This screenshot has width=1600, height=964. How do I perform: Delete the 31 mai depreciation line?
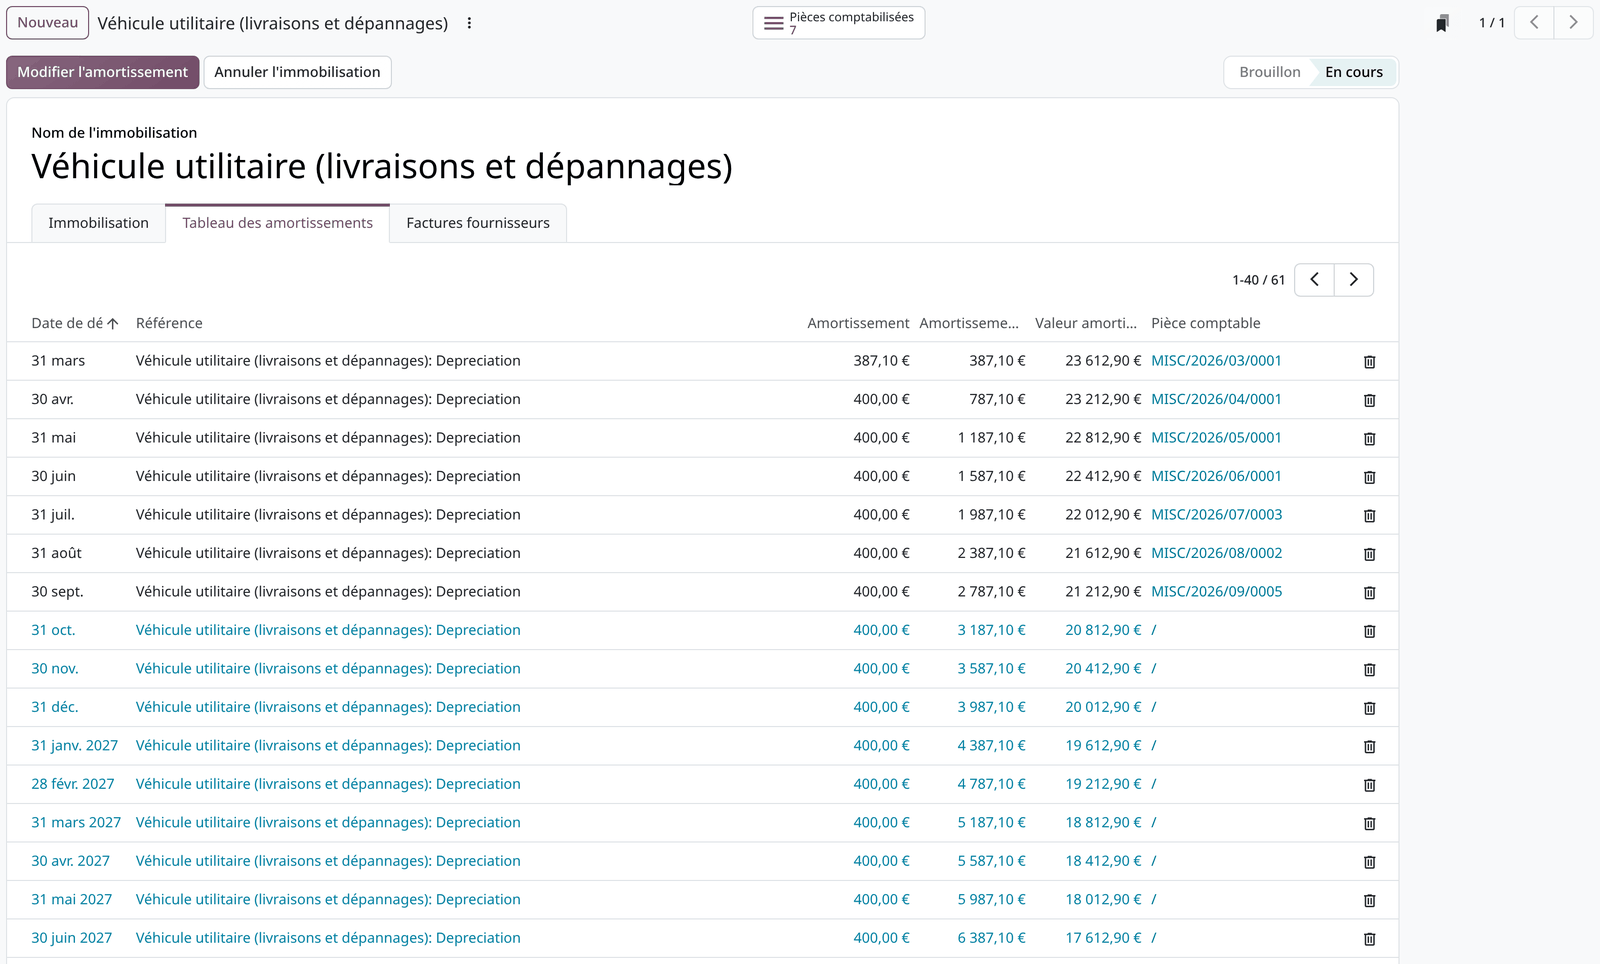[x=1369, y=439]
